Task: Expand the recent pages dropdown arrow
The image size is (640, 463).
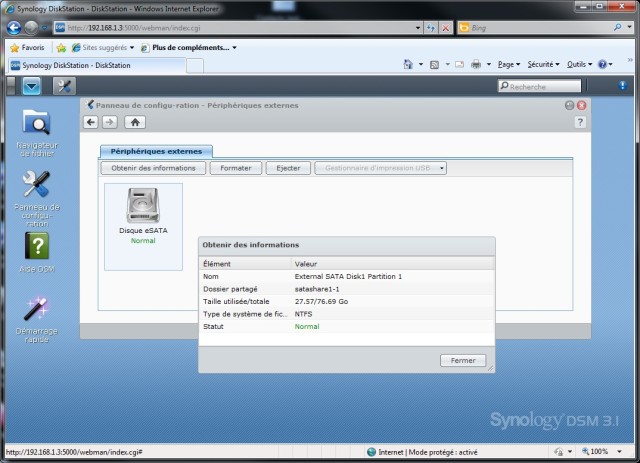Action: (x=44, y=28)
